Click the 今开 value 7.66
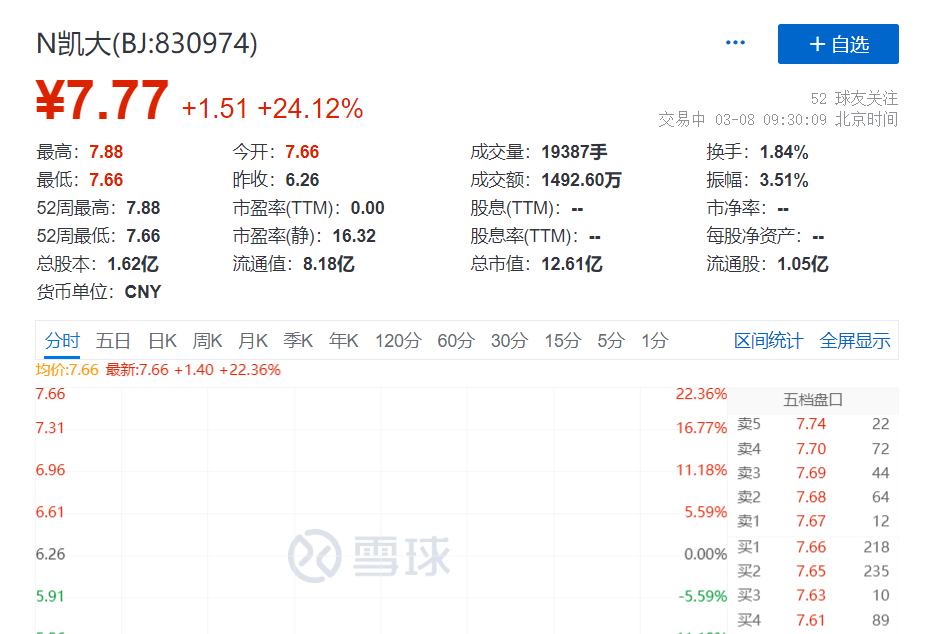The height and width of the screenshot is (634, 928). click(x=302, y=152)
